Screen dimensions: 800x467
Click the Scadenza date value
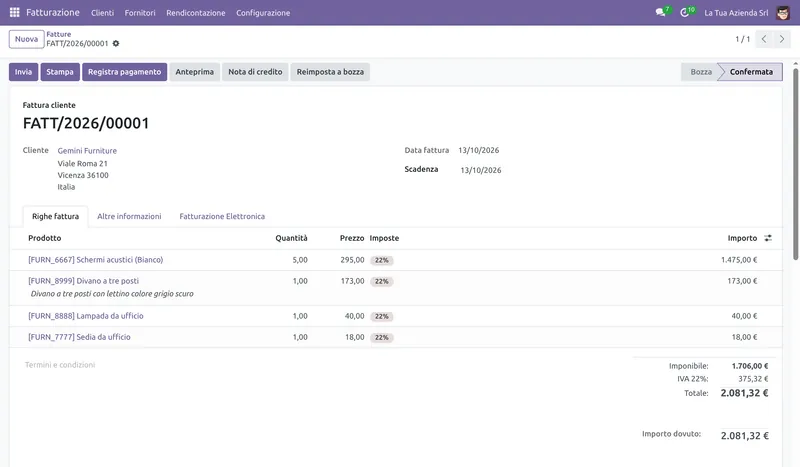(481, 170)
